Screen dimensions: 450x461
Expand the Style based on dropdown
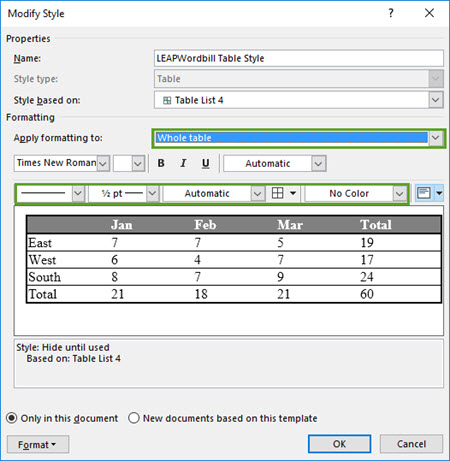(x=436, y=100)
